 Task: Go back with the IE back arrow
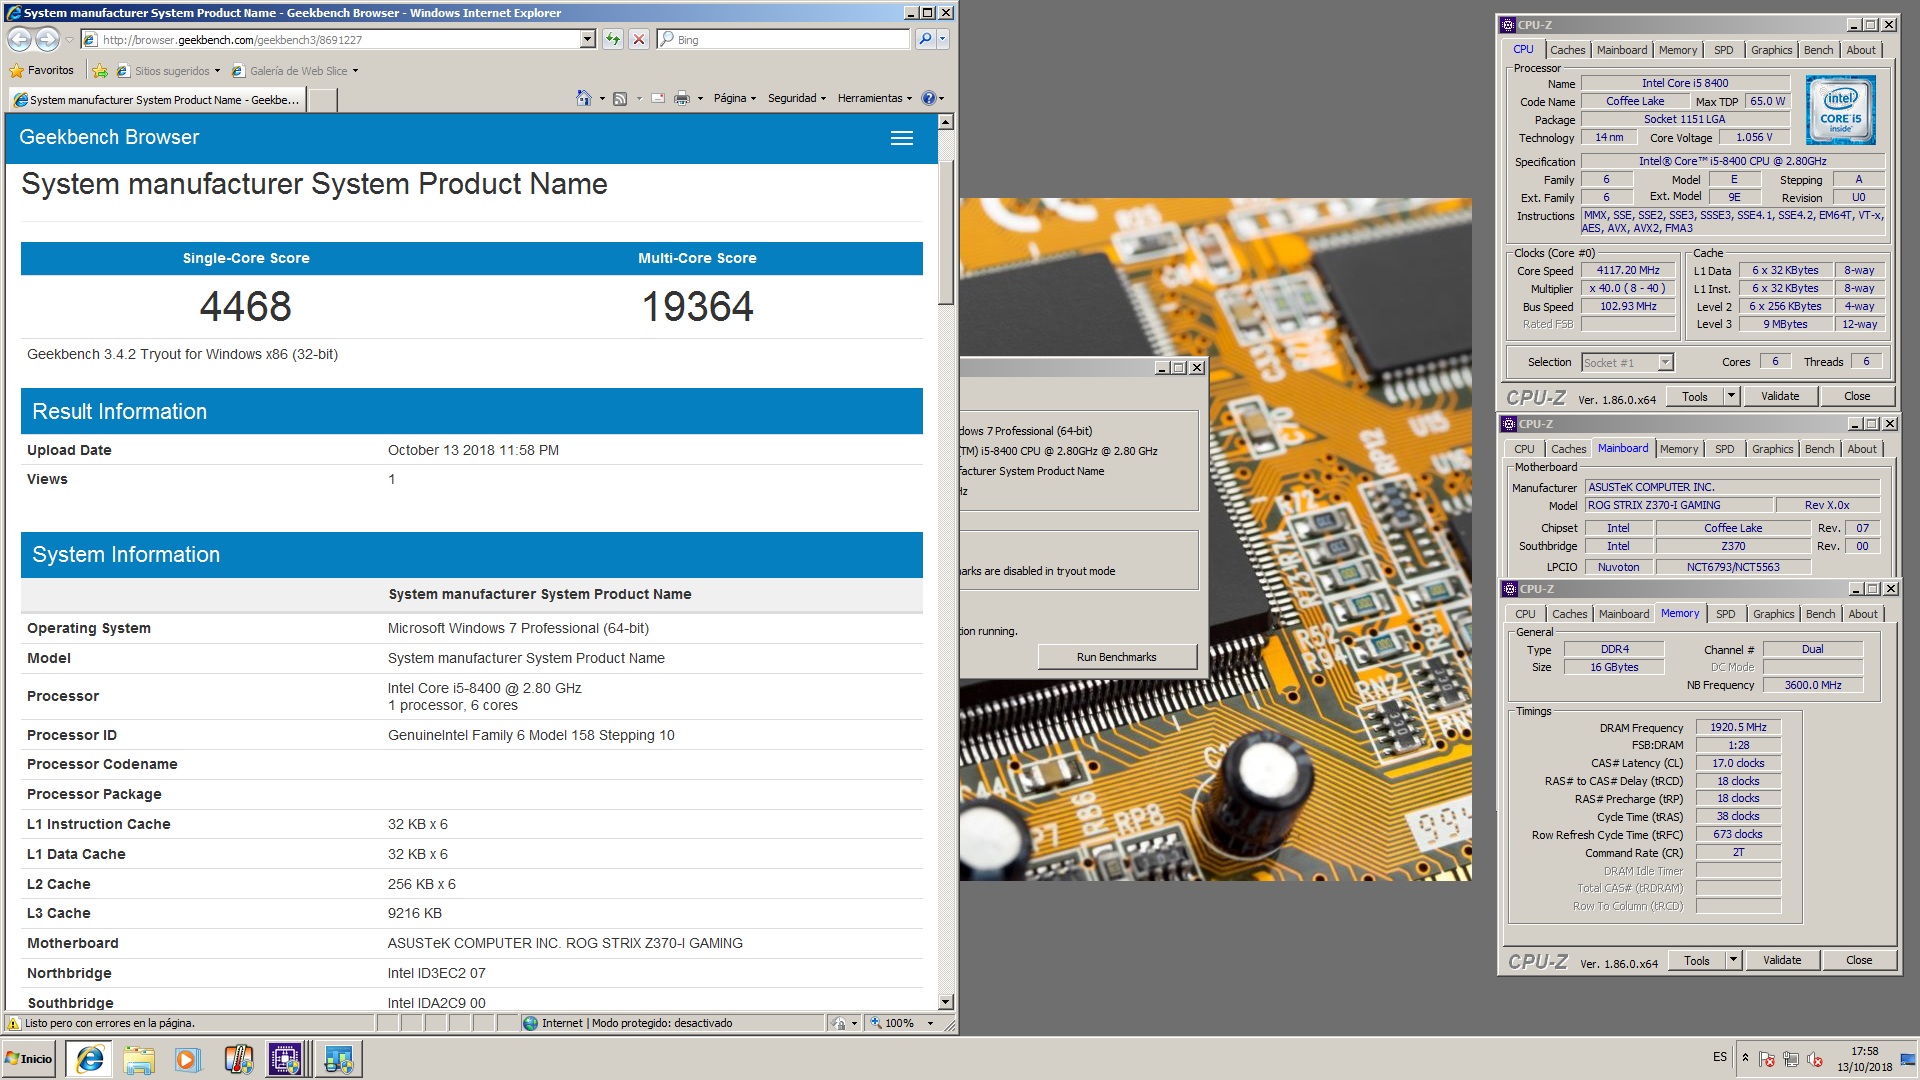tap(19, 40)
